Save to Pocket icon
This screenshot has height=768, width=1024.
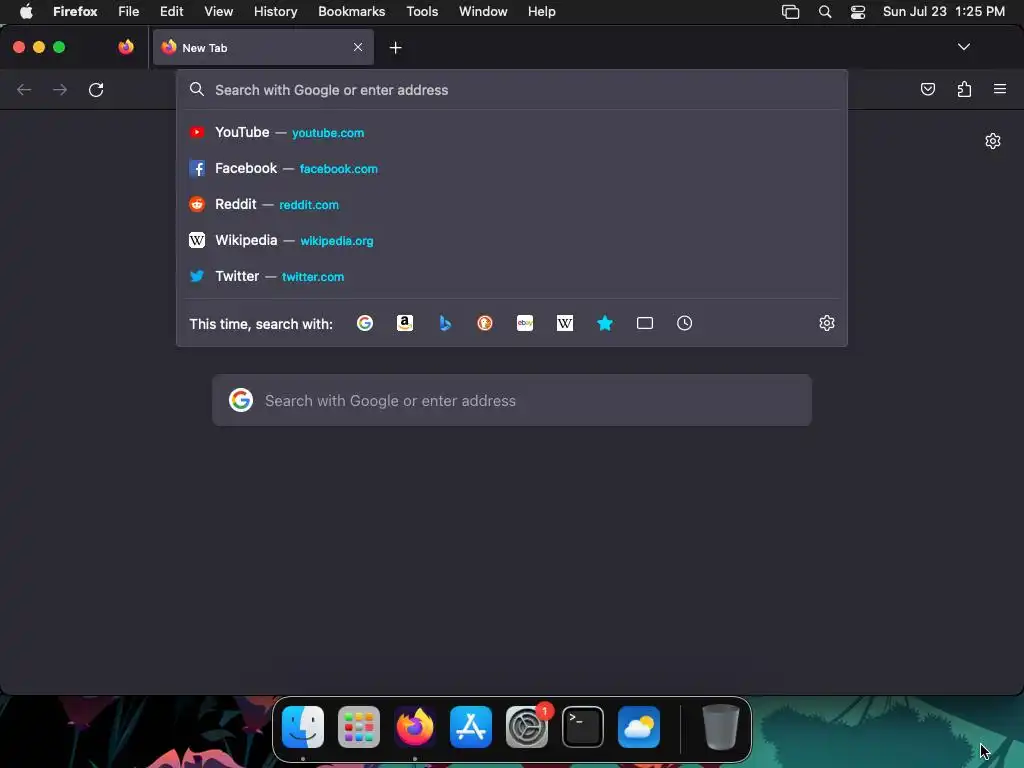[x=927, y=89]
